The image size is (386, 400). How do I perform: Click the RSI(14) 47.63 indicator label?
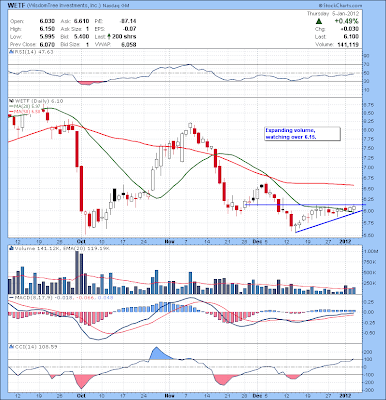pyautogui.click(x=33, y=52)
